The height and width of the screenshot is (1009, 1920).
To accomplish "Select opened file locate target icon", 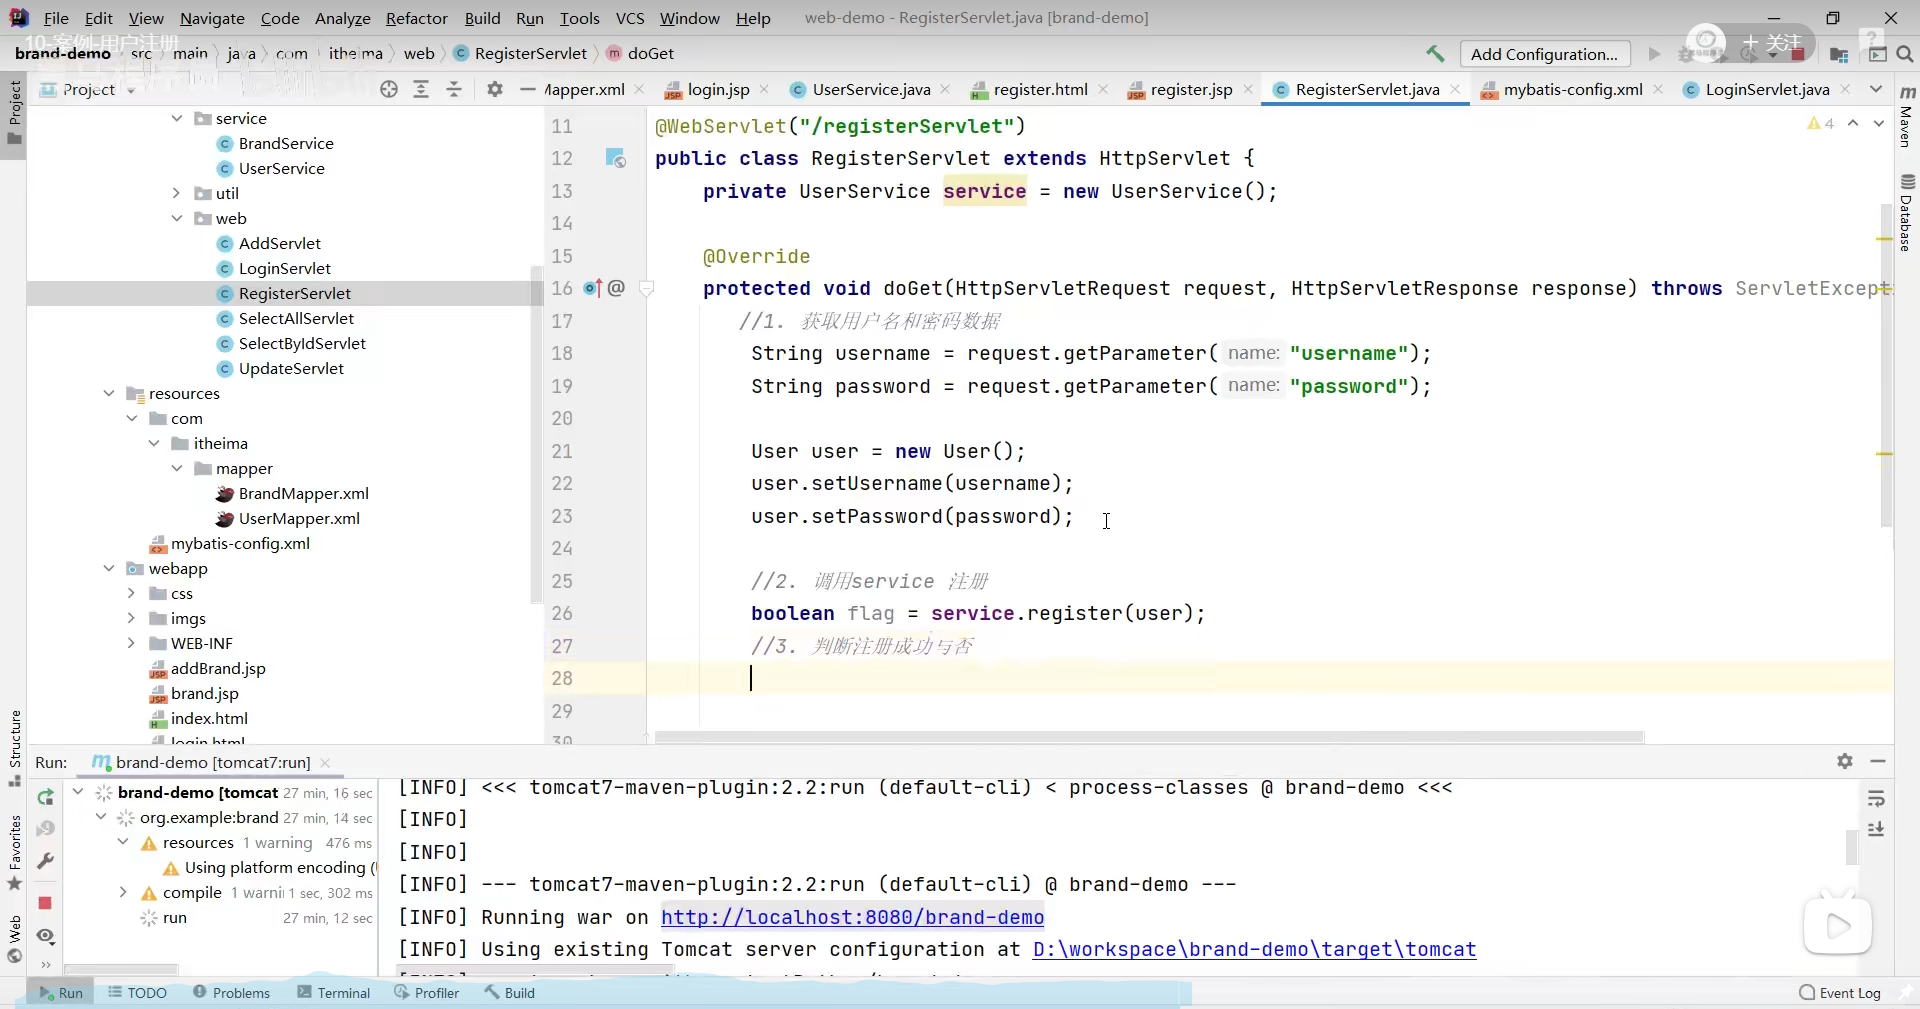I will click(389, 89).
